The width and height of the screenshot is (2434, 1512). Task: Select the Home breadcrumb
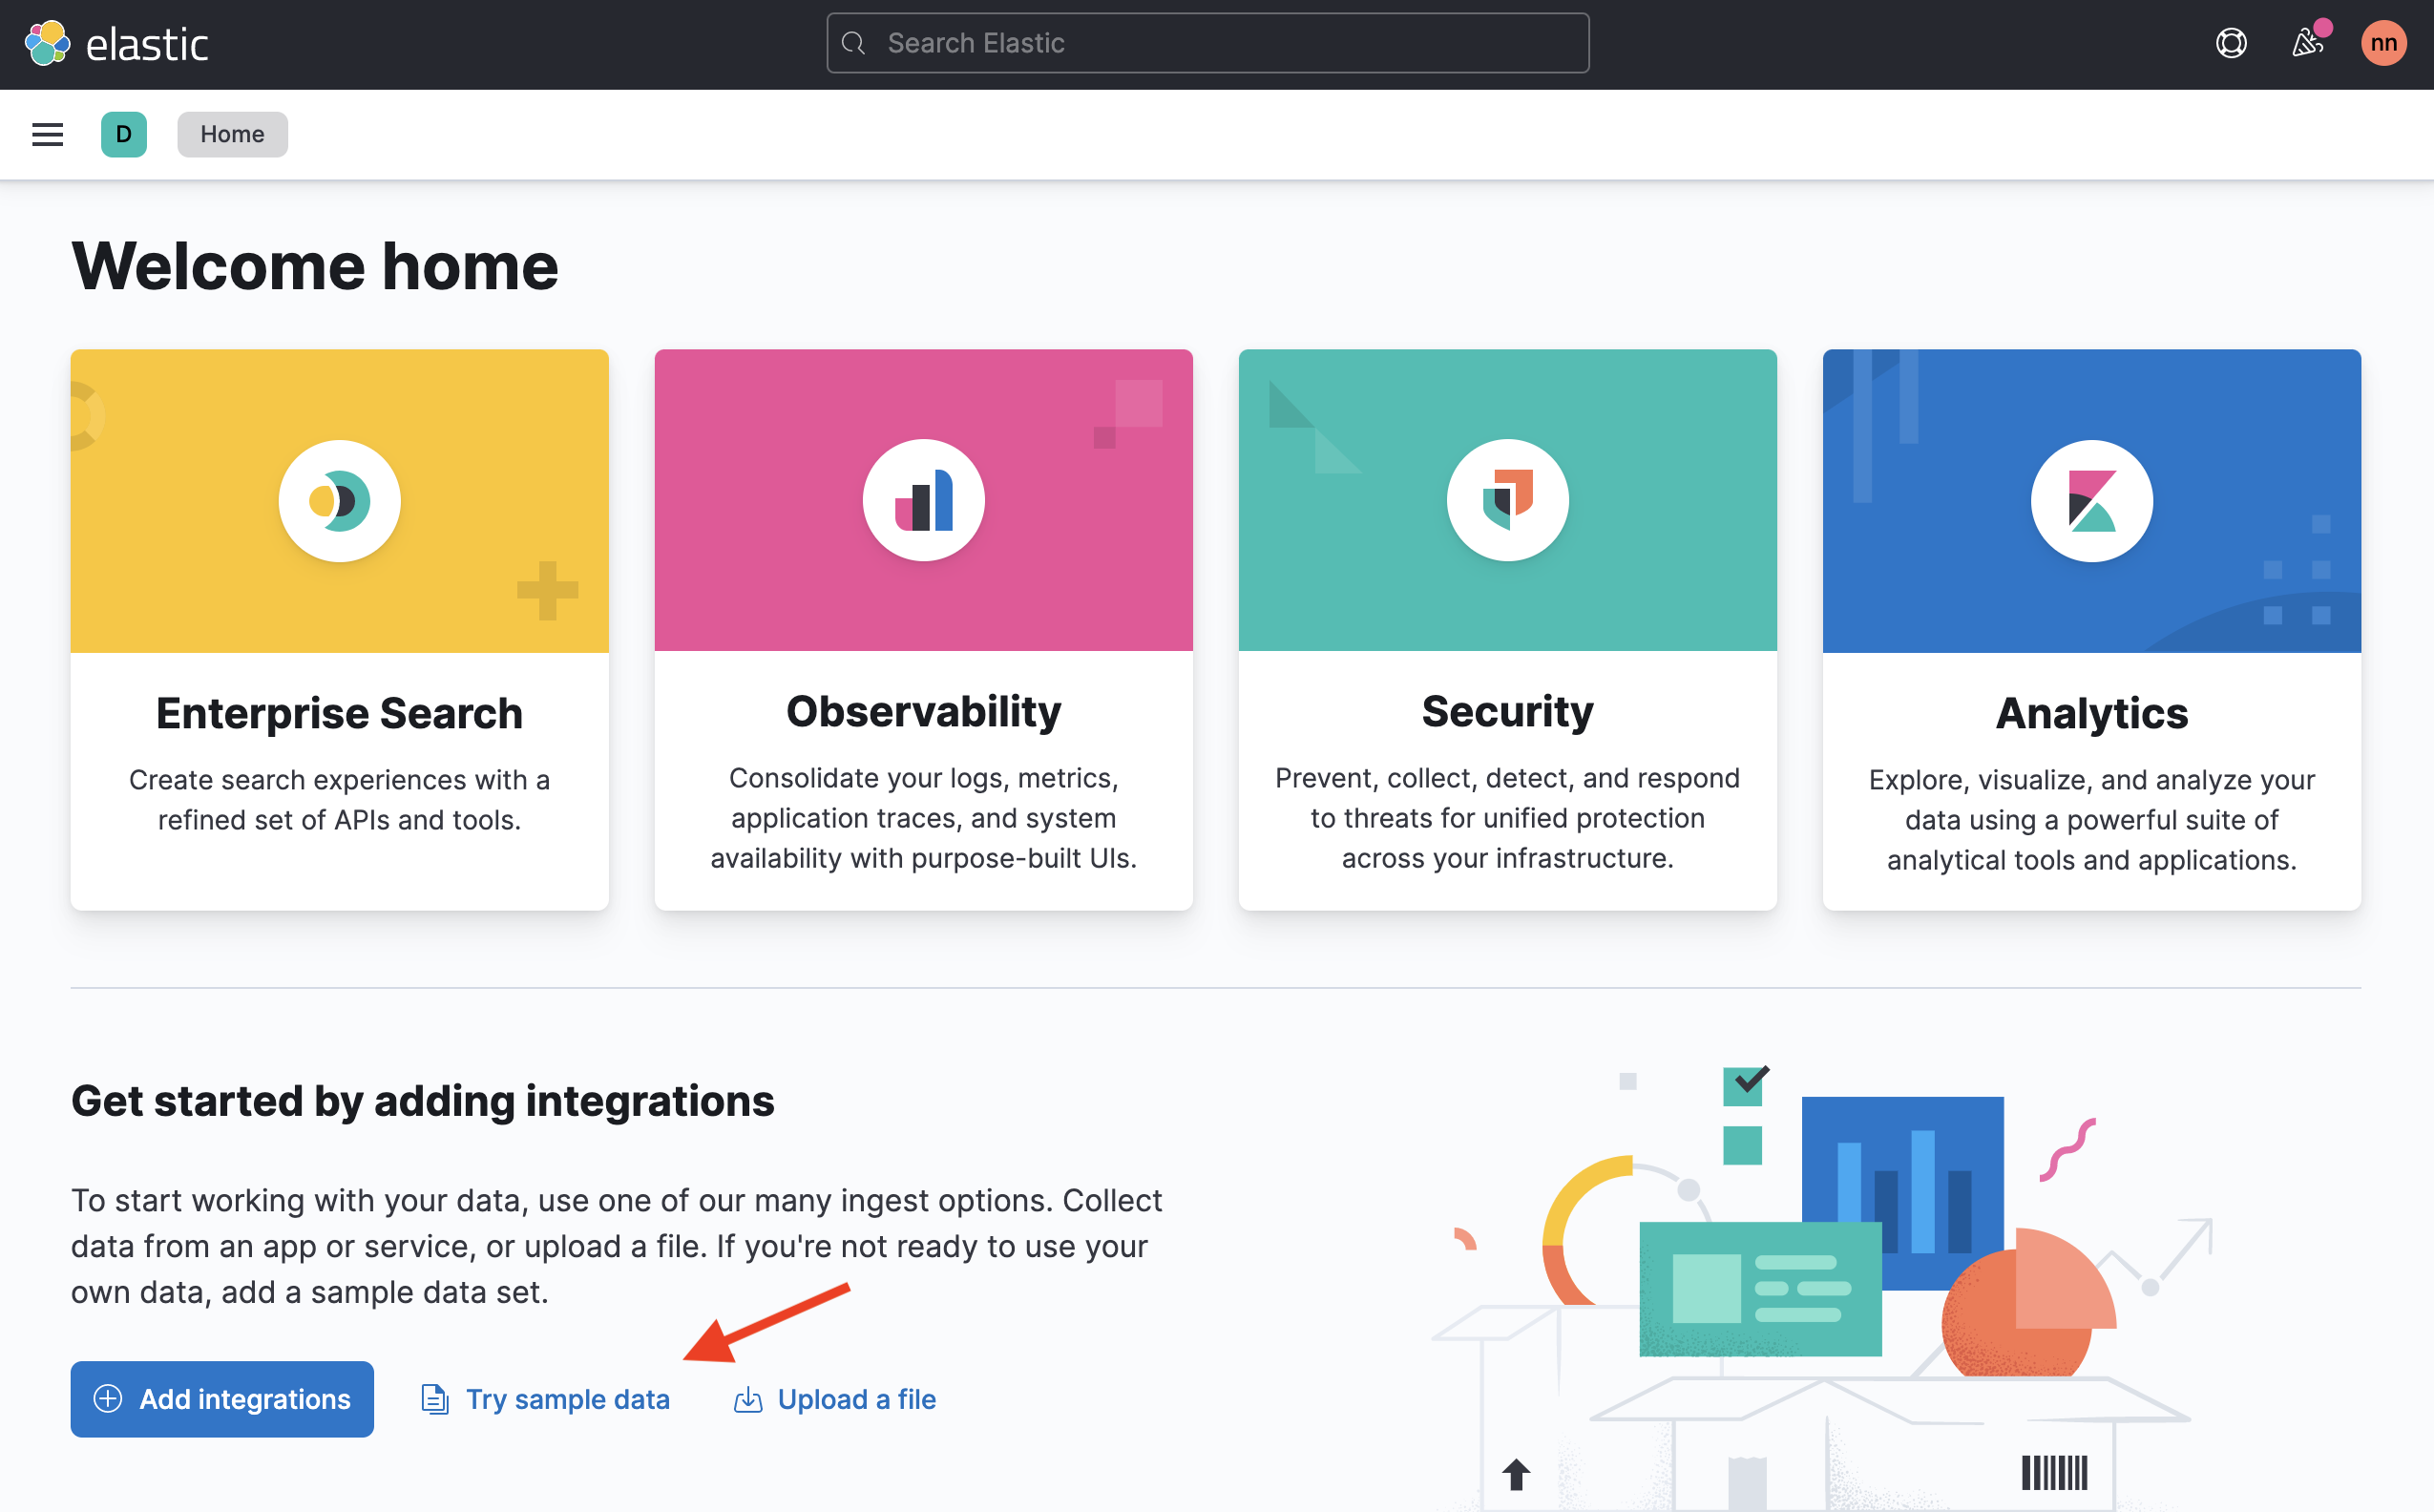(233, 134)
